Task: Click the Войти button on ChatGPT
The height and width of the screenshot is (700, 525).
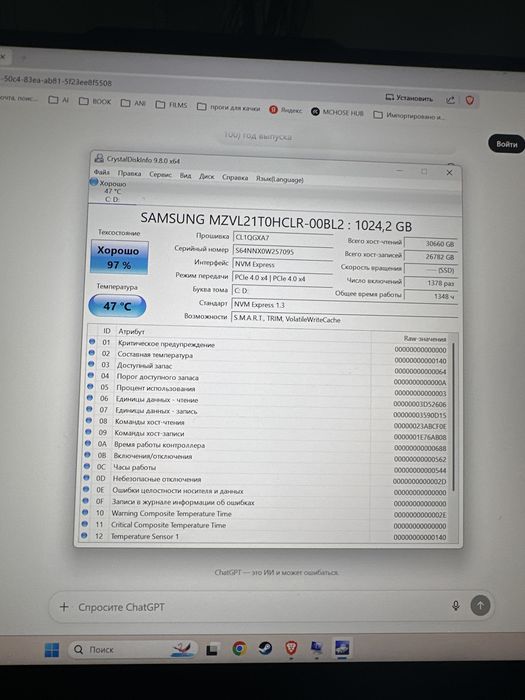Action: (507, 144)
